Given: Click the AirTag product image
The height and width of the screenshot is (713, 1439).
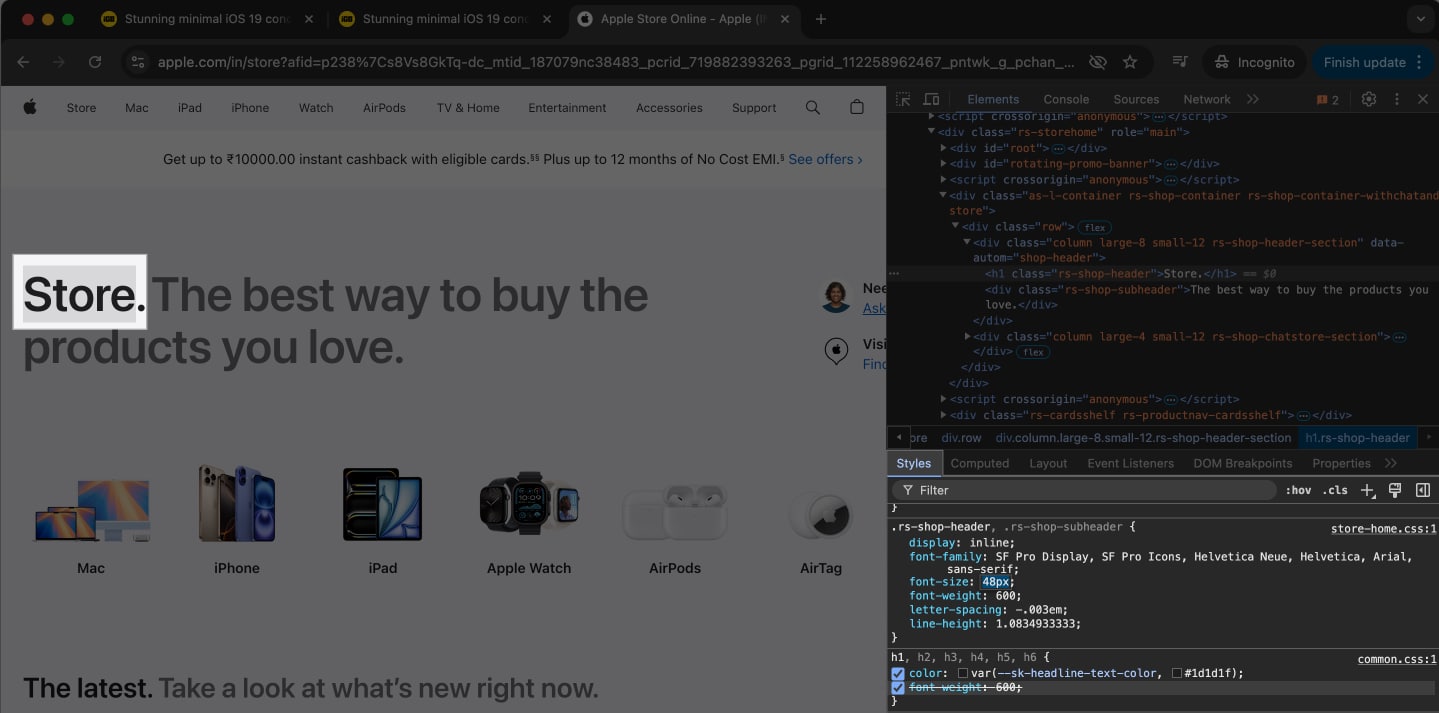Looking at the screenshot, I should point(821,516).
